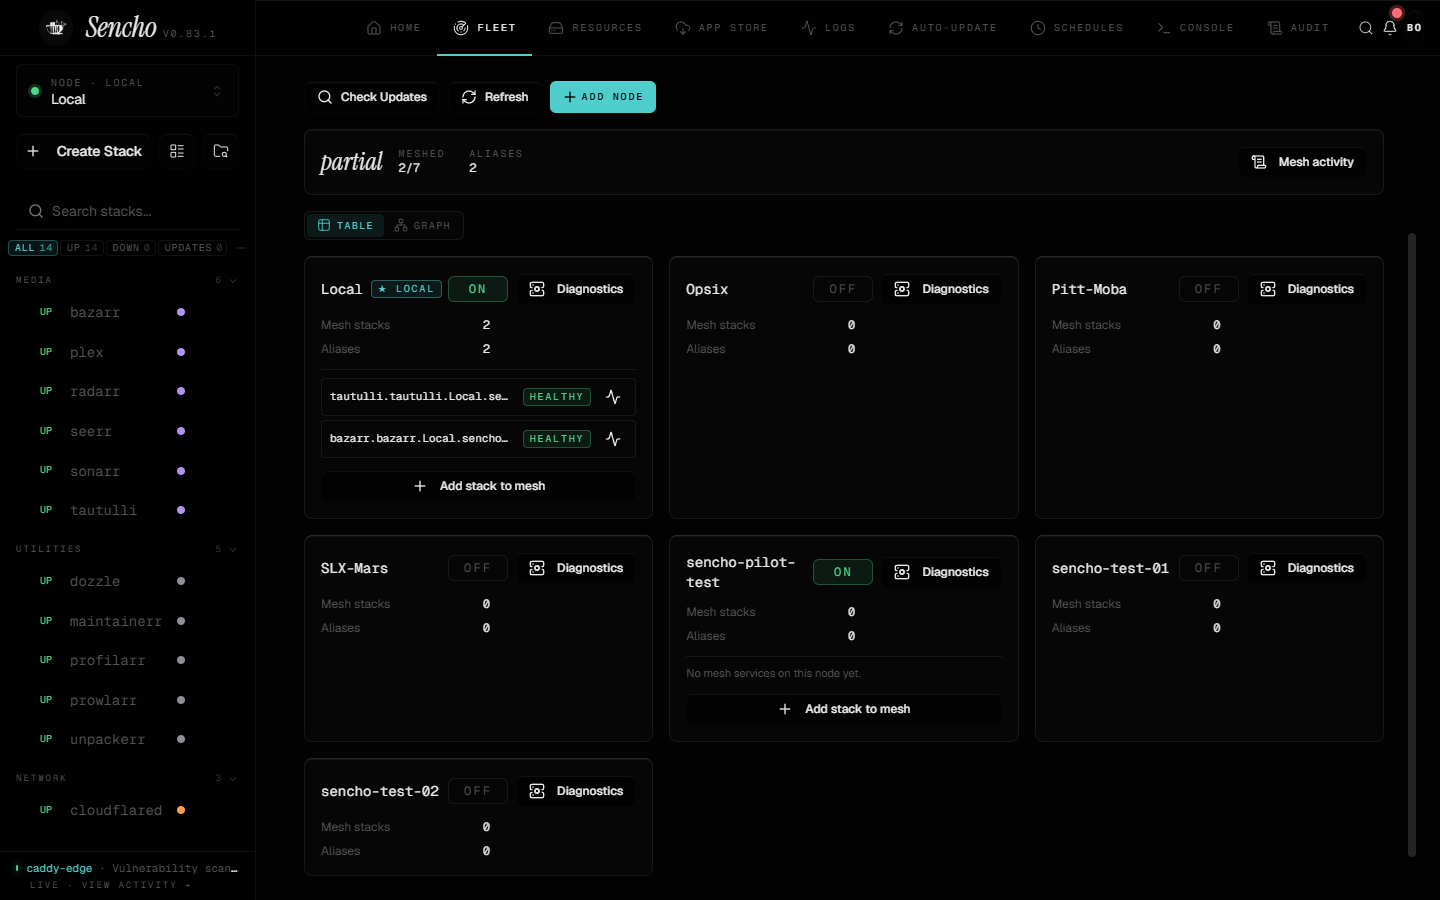Toggle mesh ON switch for Local node

pyautogui.click(x=478, y=289)
